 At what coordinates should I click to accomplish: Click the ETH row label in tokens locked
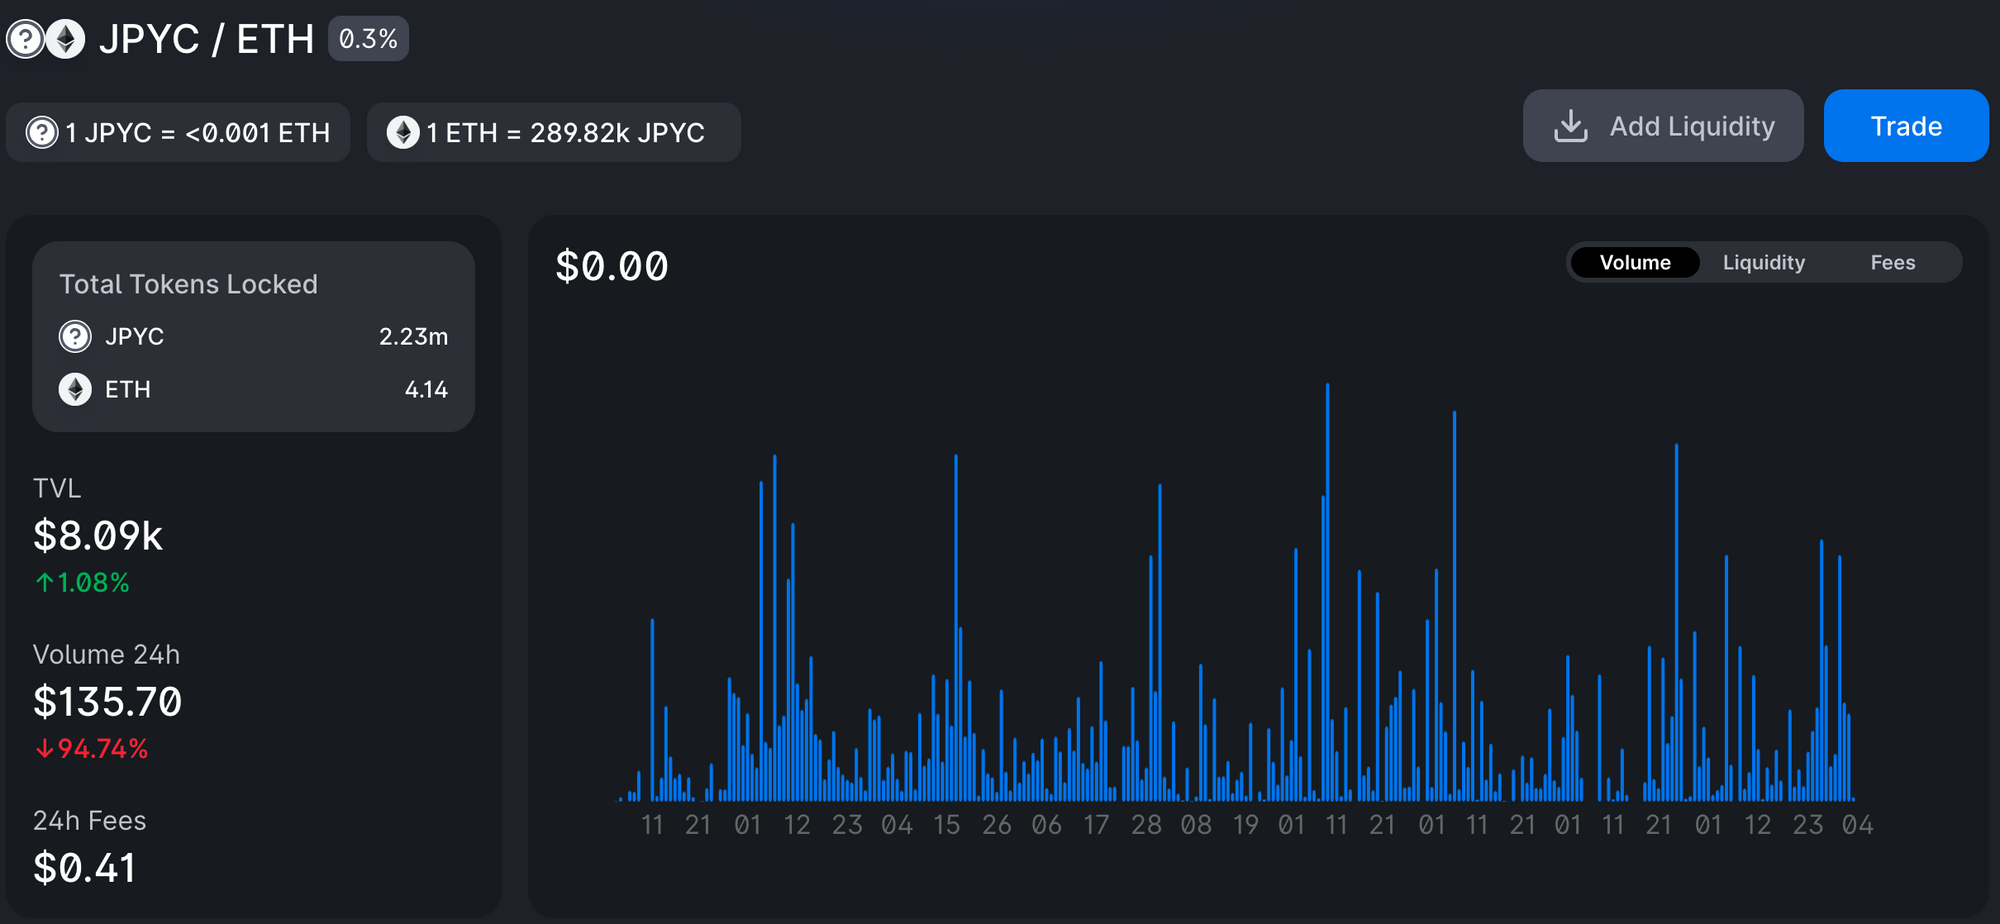coord(128,389)
